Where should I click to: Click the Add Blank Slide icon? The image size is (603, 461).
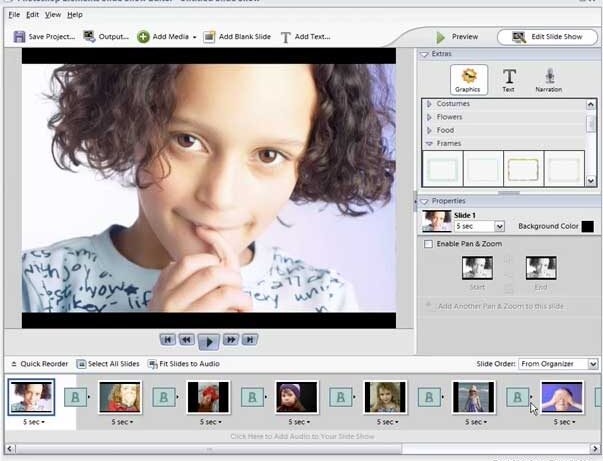pos(209,37)
